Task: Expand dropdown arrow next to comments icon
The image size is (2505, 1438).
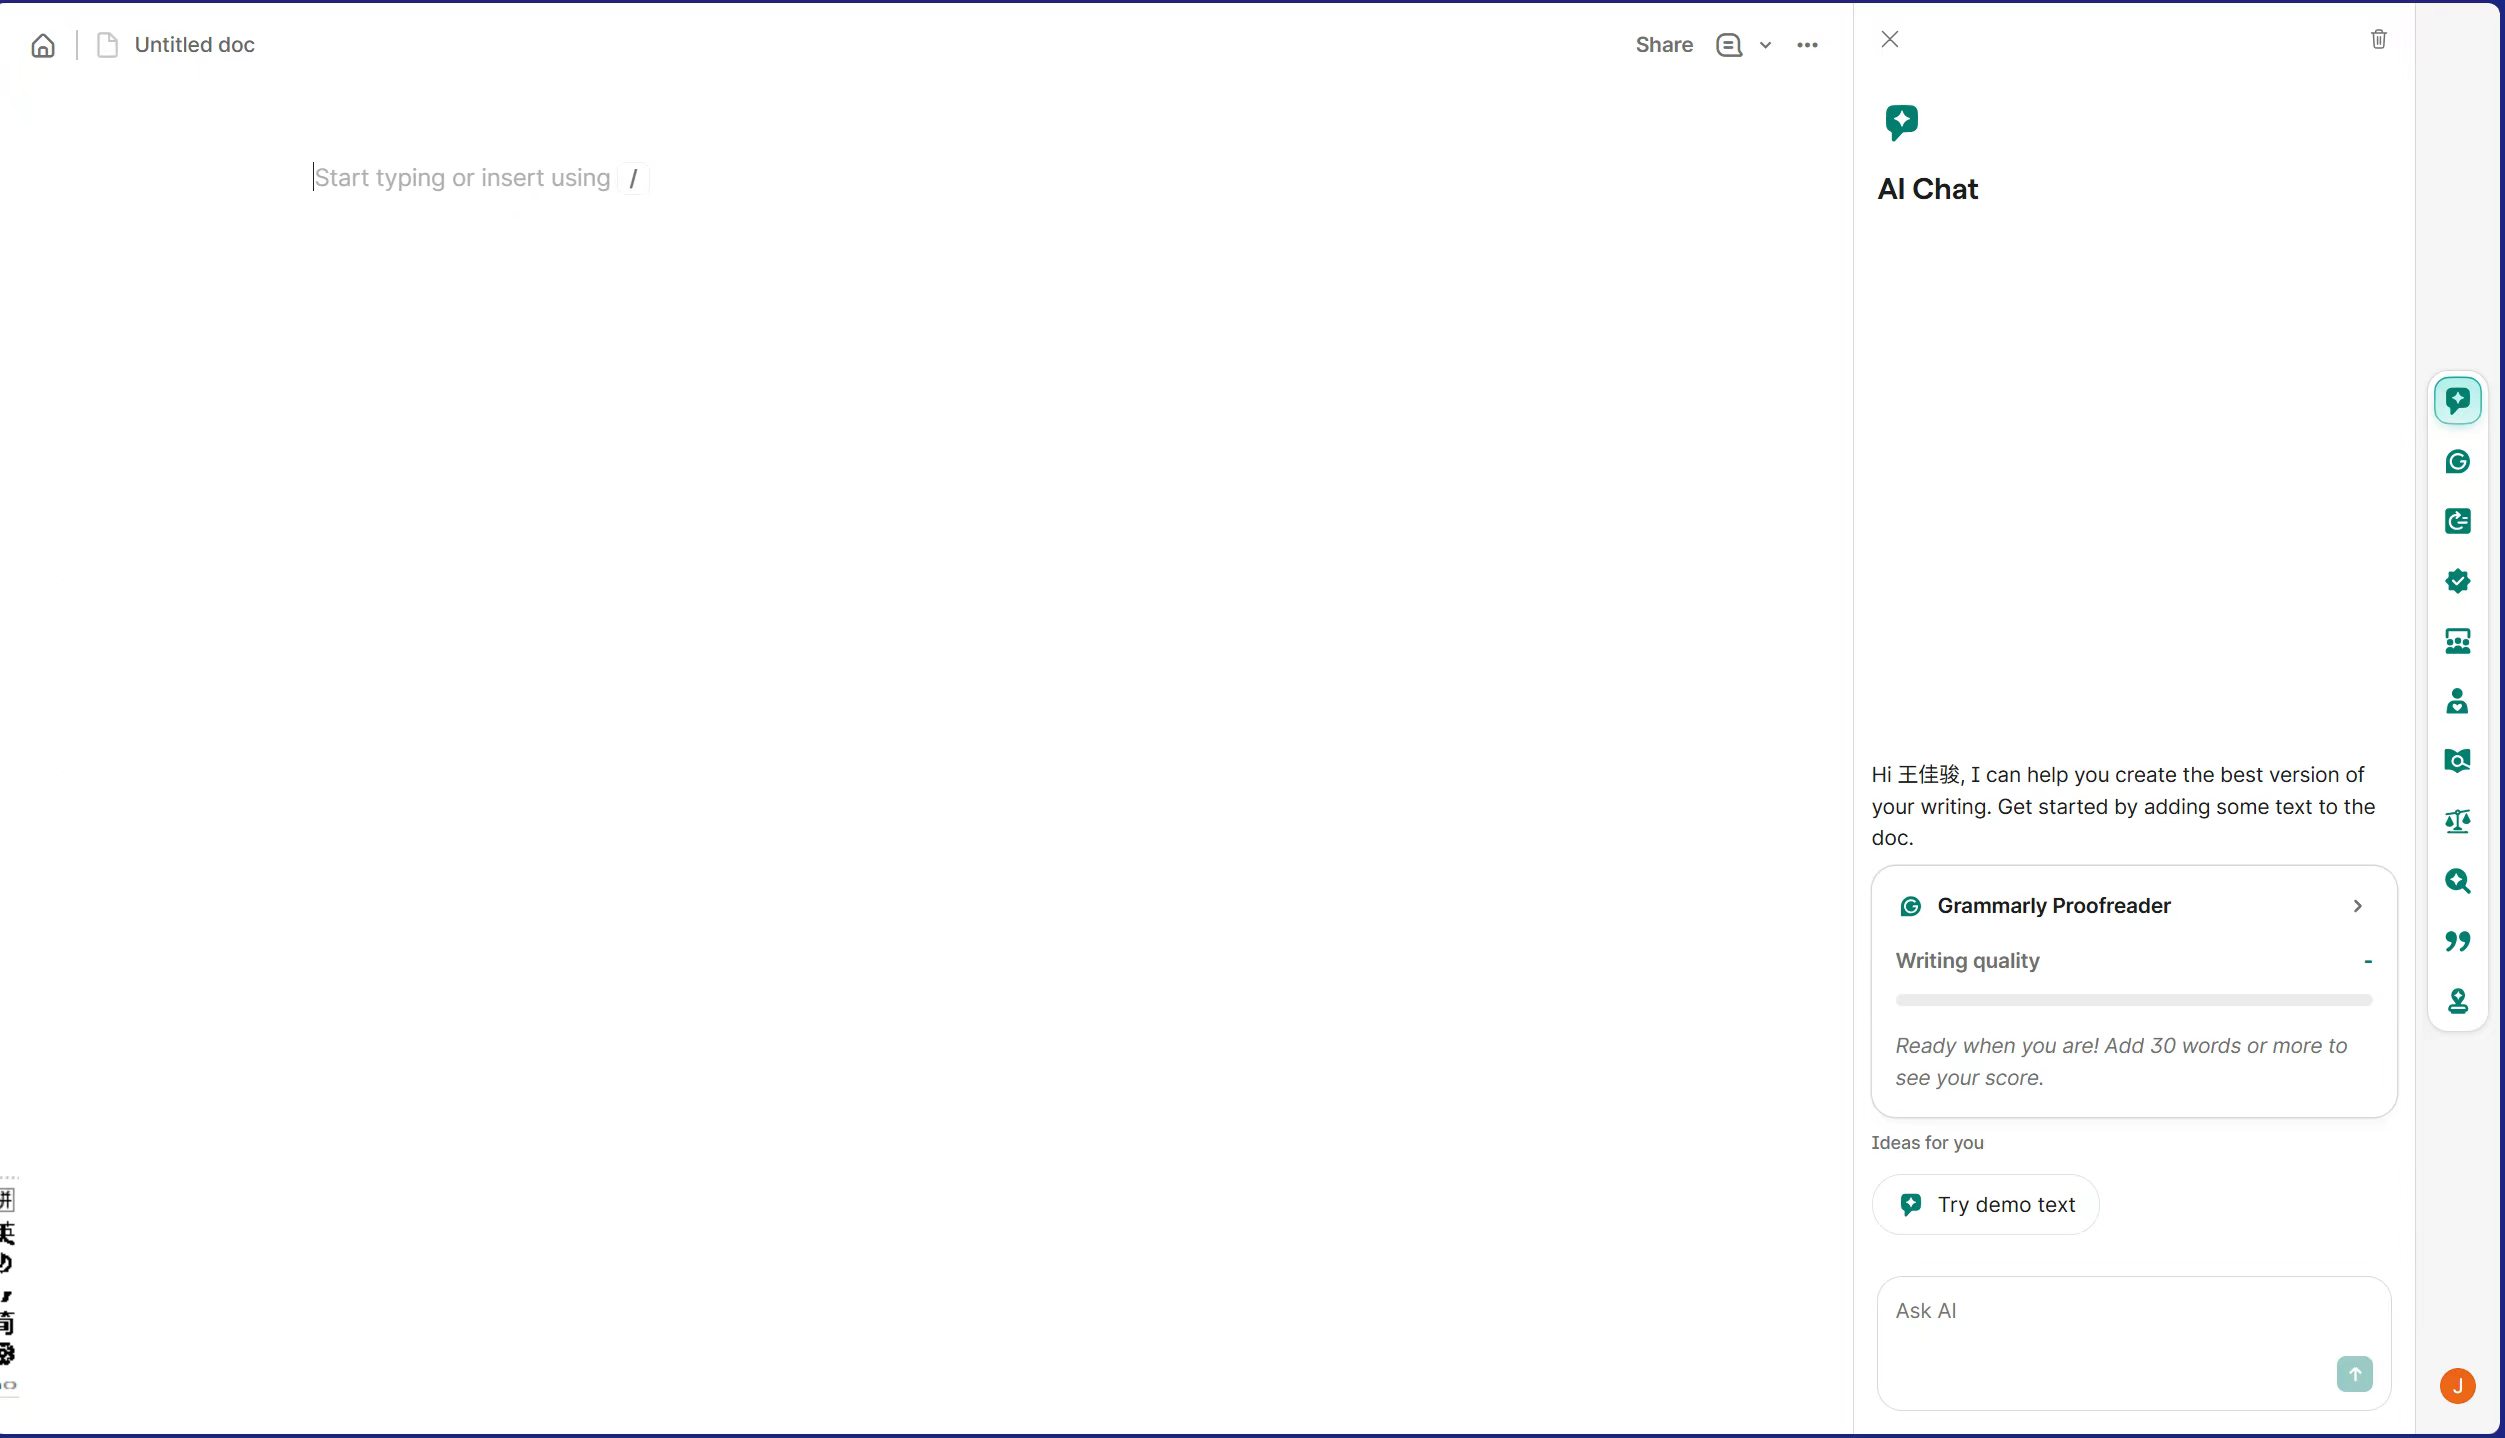Action: [x=1765, y=46]
